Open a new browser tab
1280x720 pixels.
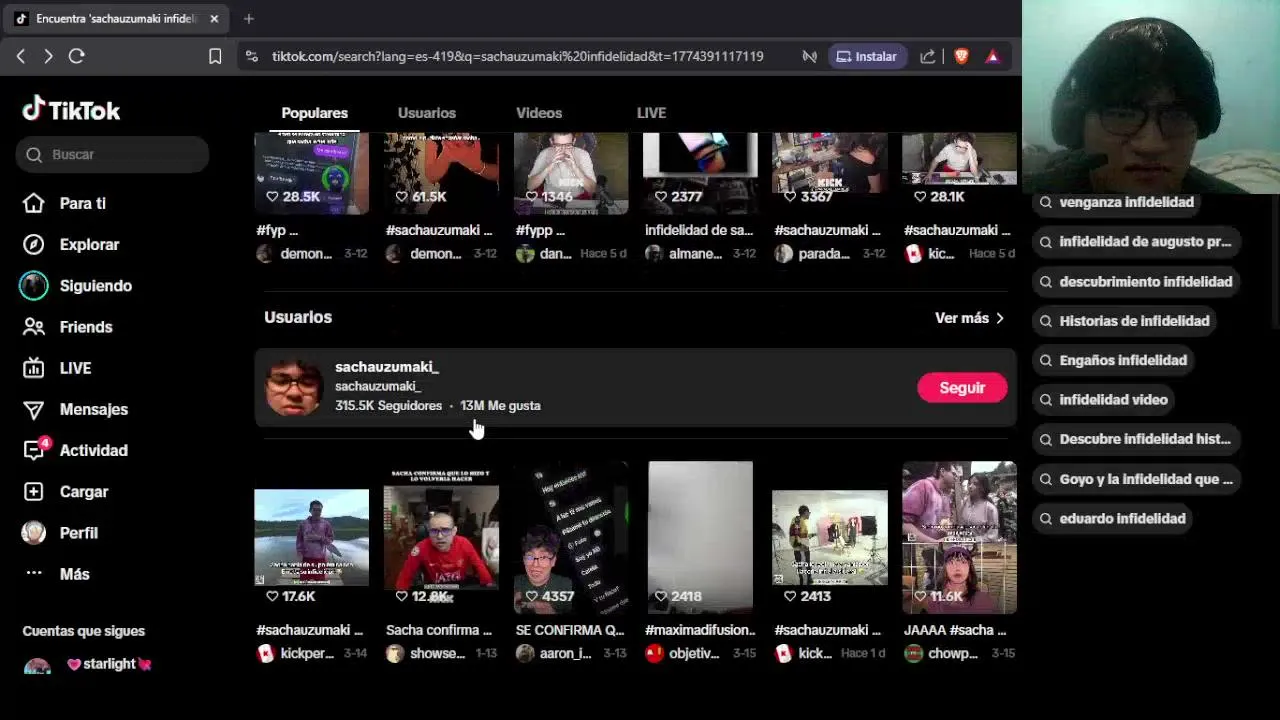coord(249,18)
